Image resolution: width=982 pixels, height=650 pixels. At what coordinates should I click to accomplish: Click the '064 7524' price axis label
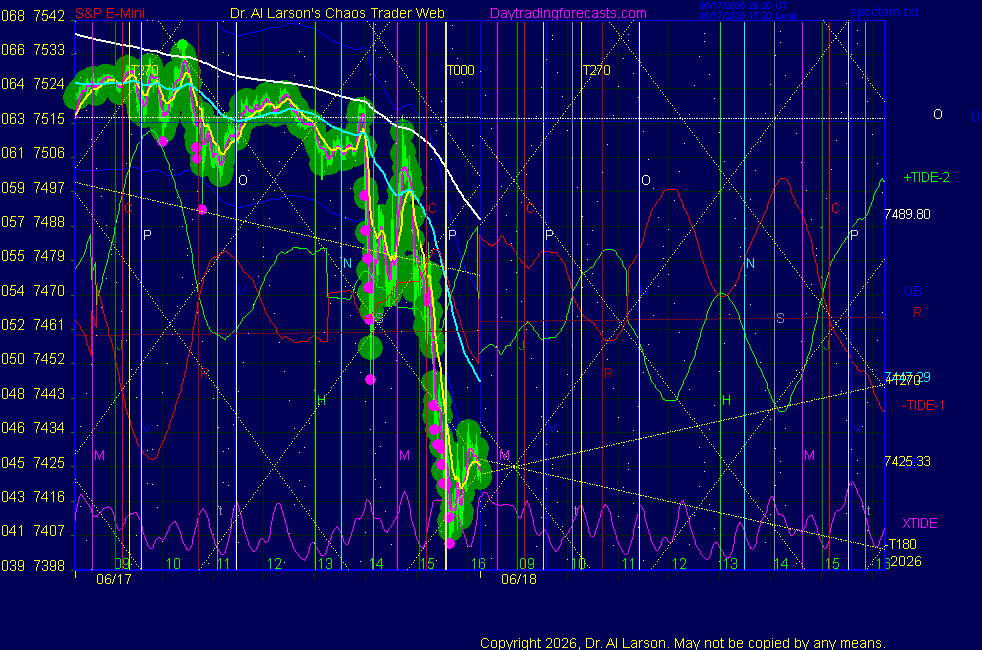pos(33,84)
